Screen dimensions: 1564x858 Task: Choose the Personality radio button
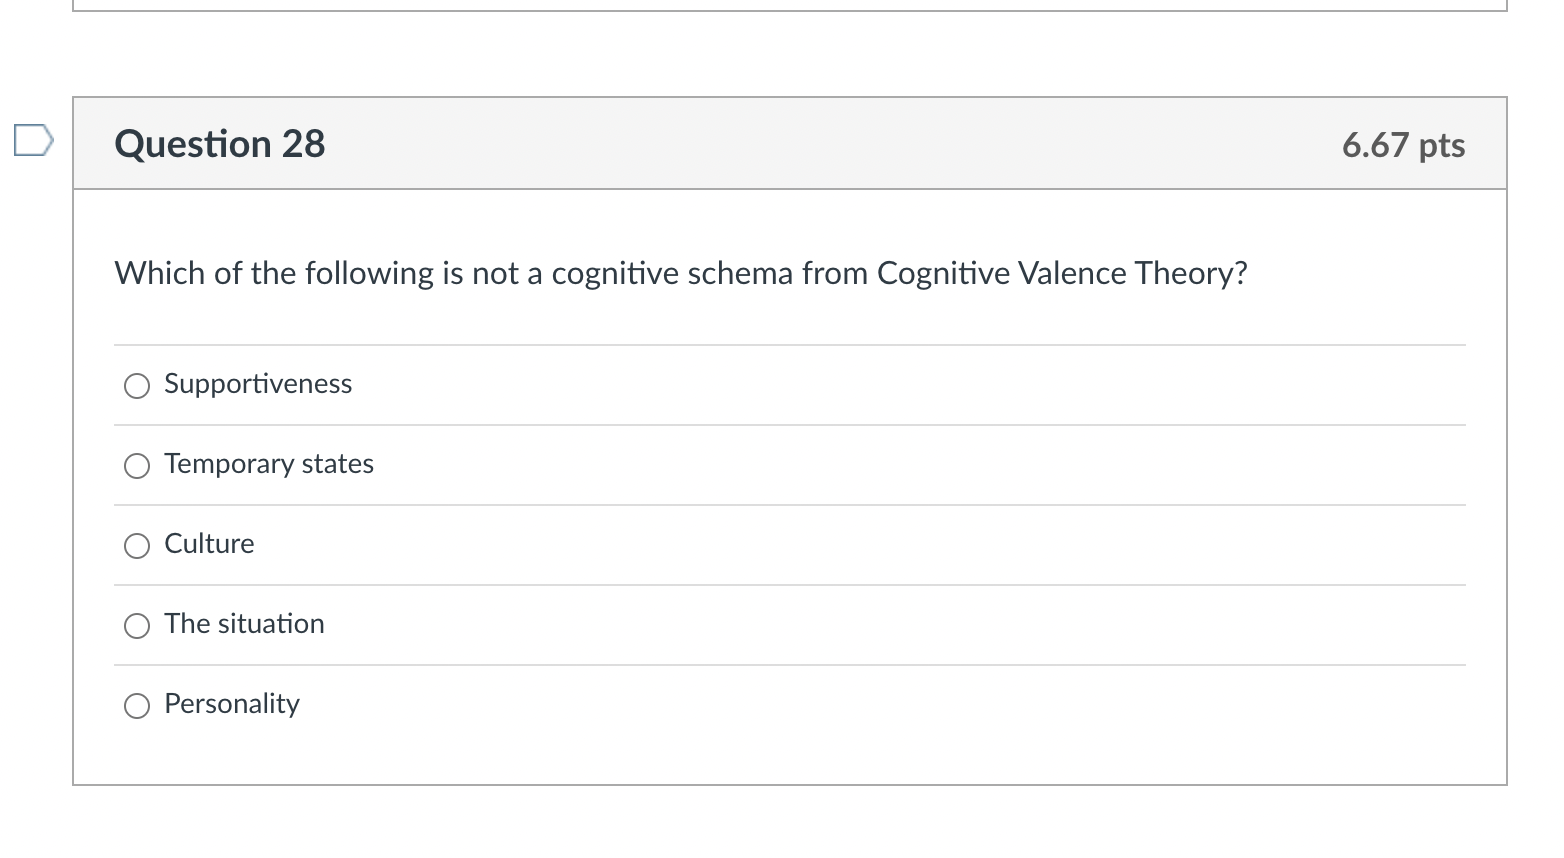click(x=136, y=705)
